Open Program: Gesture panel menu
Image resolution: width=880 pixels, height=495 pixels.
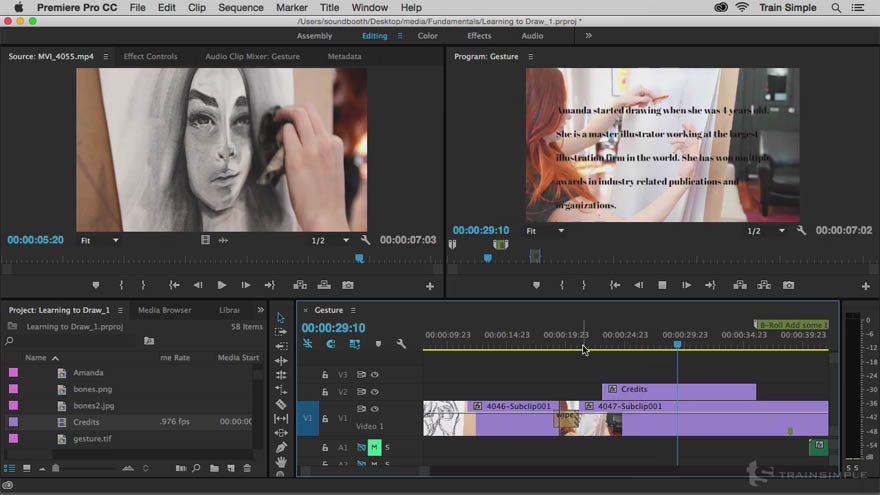coord(530,57)
